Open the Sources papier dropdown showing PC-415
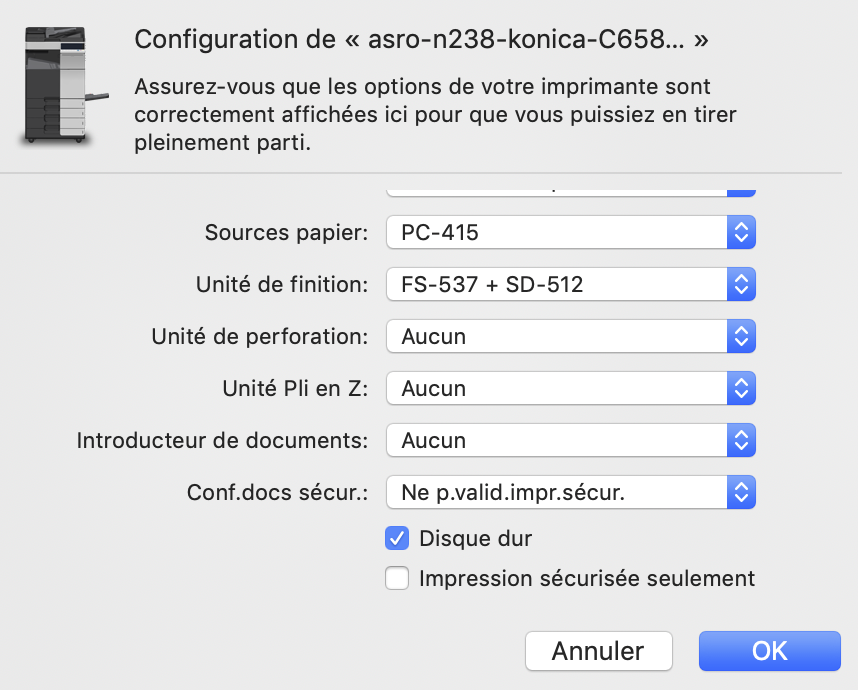 571,232
